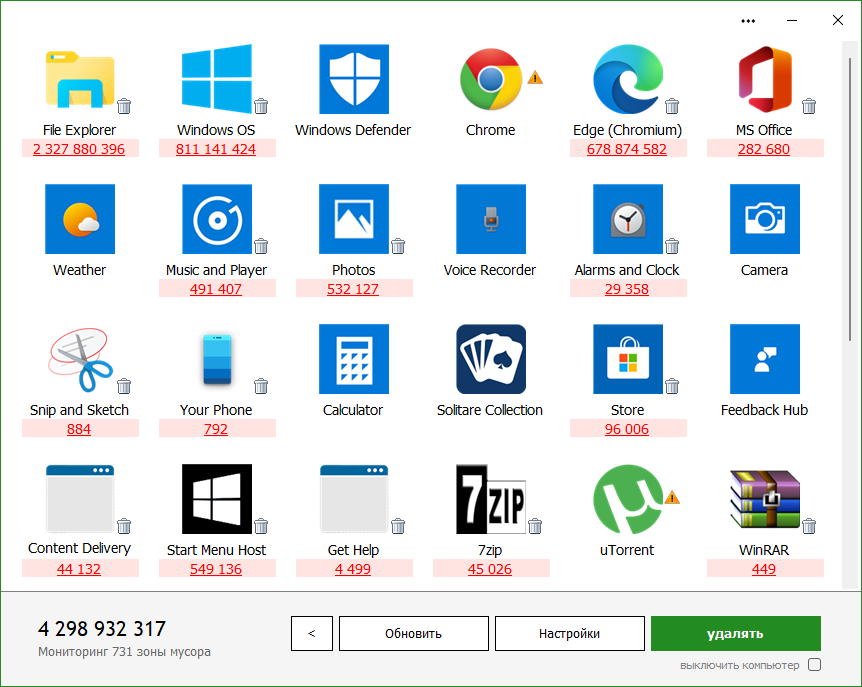
Task: Click the warning triangle next to uTorrent
Action: (x=672, y=497)
